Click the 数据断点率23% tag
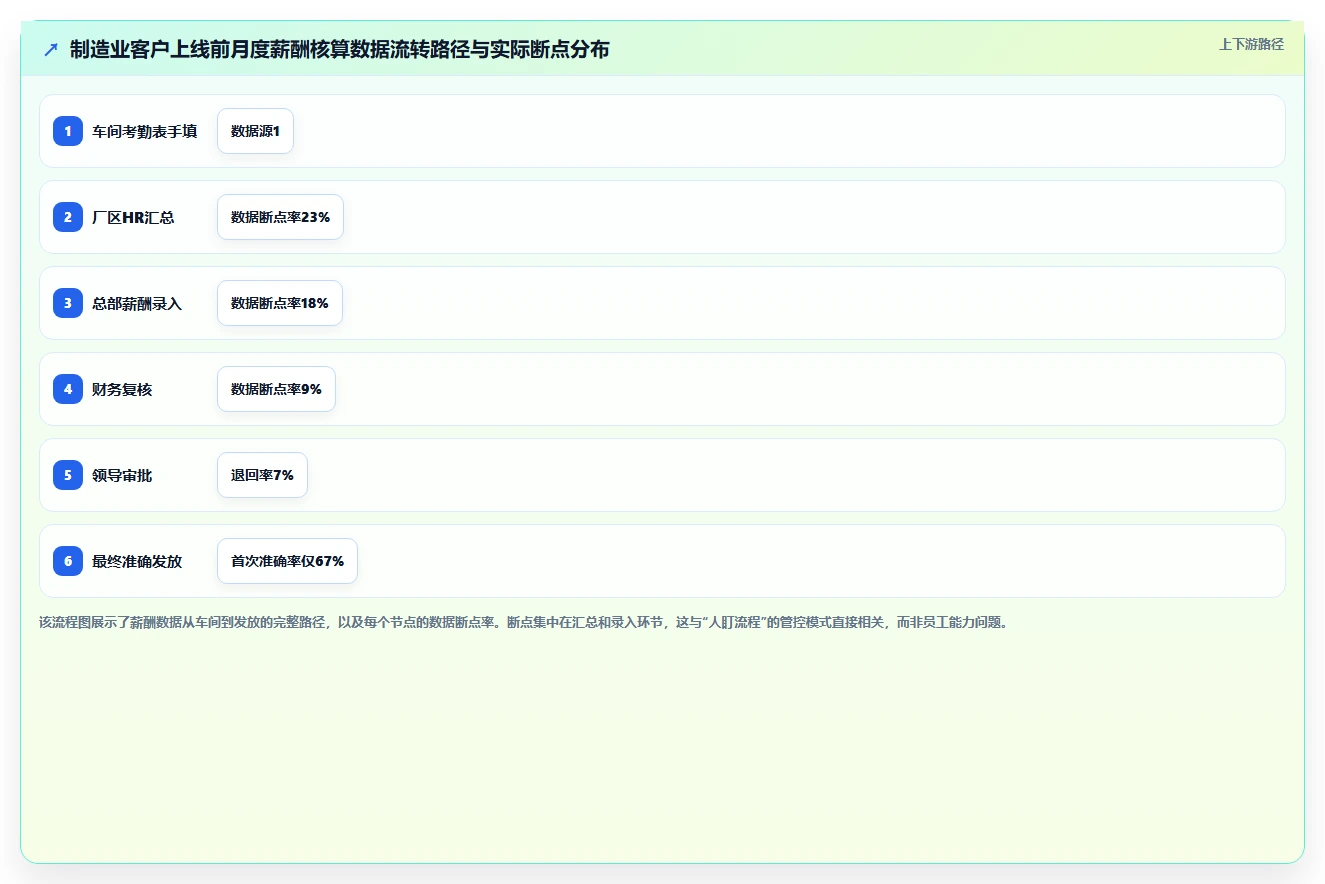This screenshot has height=884, width=1325. pos(280,217)
